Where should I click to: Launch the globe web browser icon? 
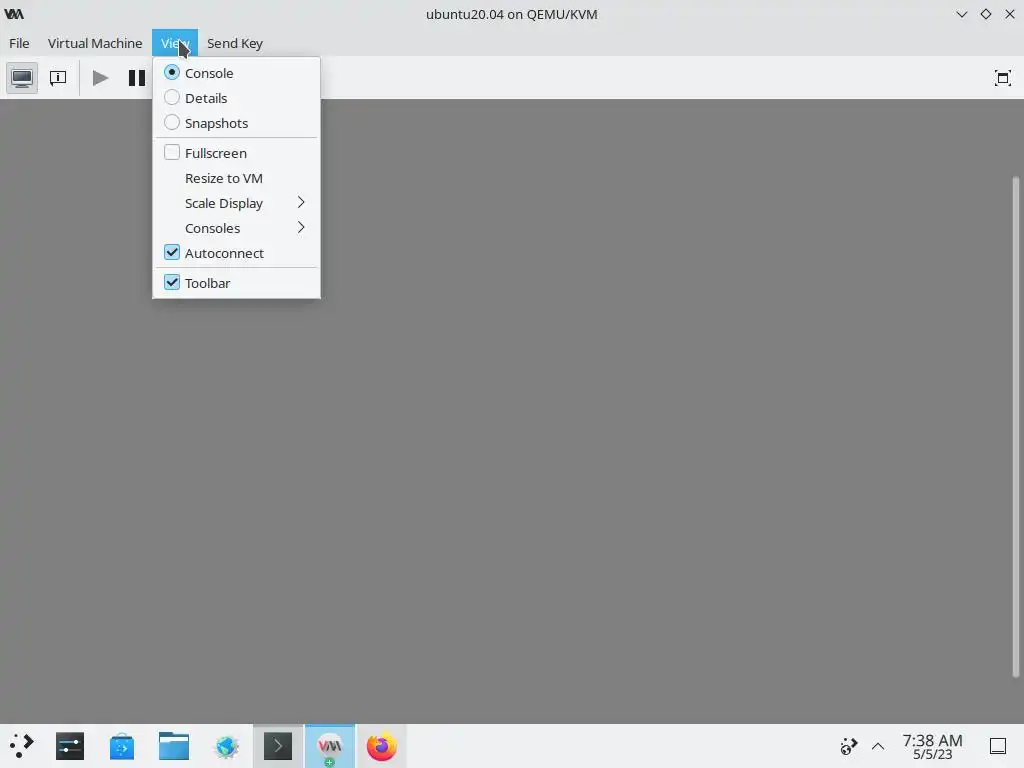pos(226,746)
